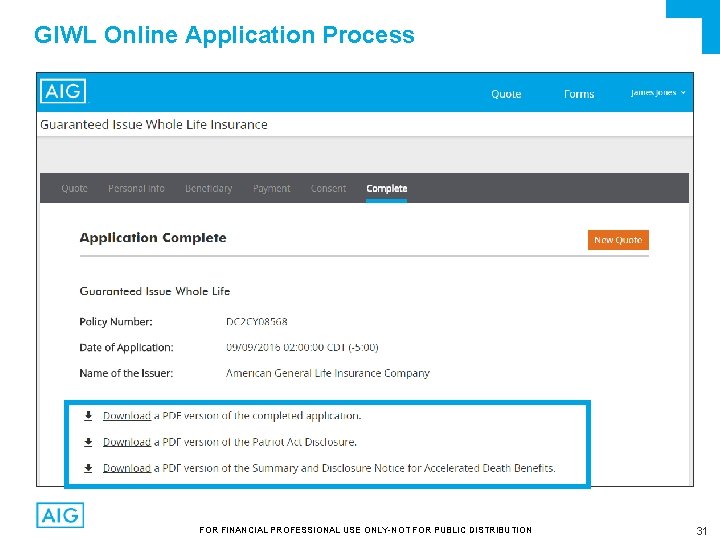
Task: Download the Summary and Disclosure Notice PDF link
Action: [127, 468]
